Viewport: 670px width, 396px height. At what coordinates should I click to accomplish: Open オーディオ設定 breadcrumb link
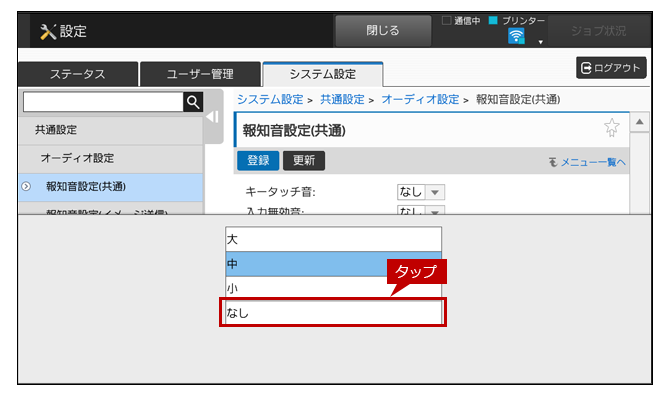(x=420, y=100)
